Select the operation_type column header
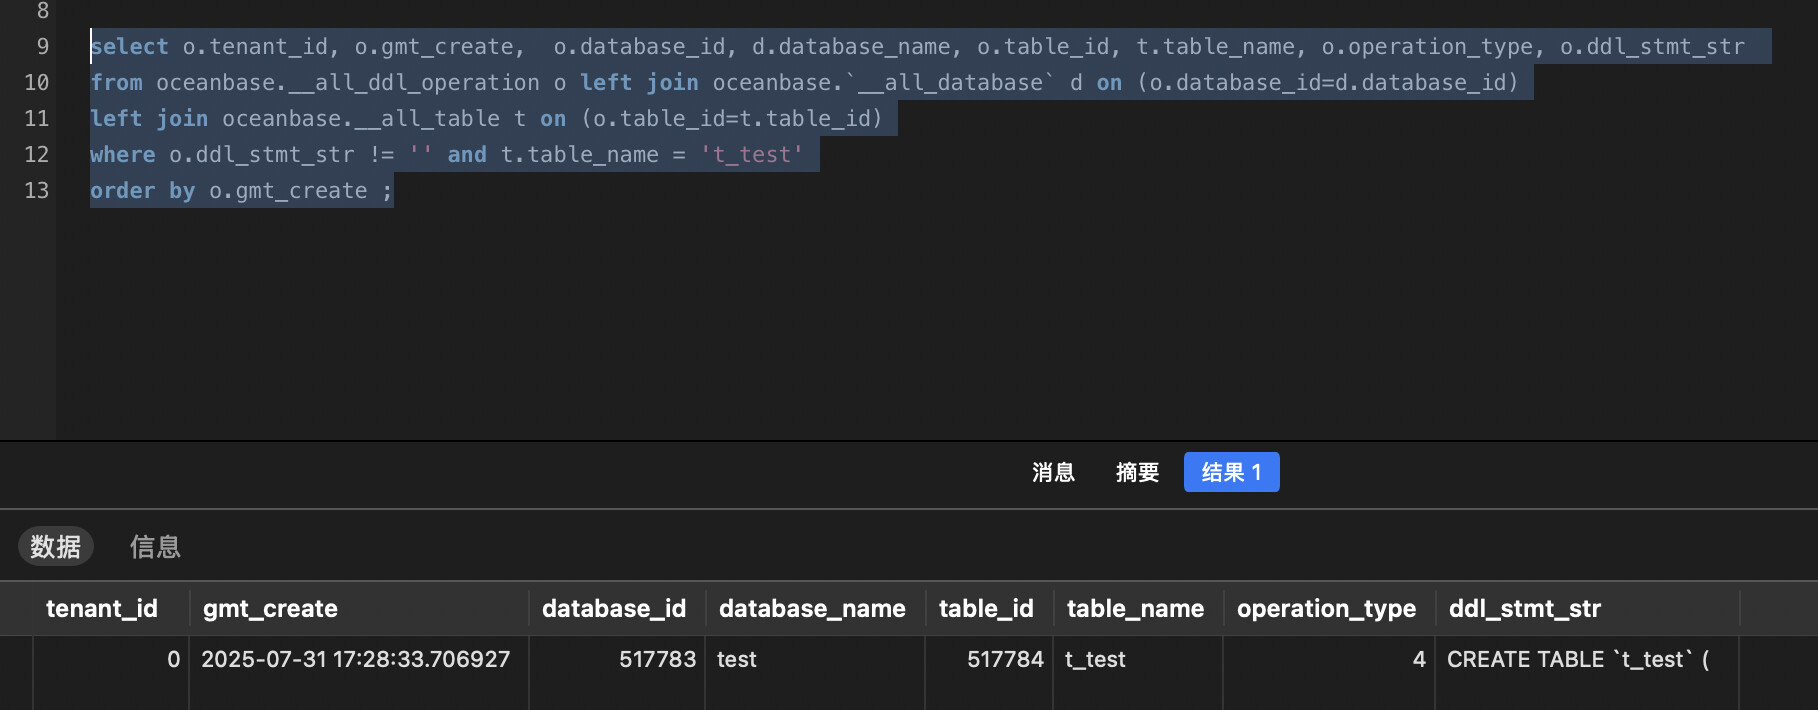The height and width of the screenshot is (710, 1818). (x=1326, y=609)
